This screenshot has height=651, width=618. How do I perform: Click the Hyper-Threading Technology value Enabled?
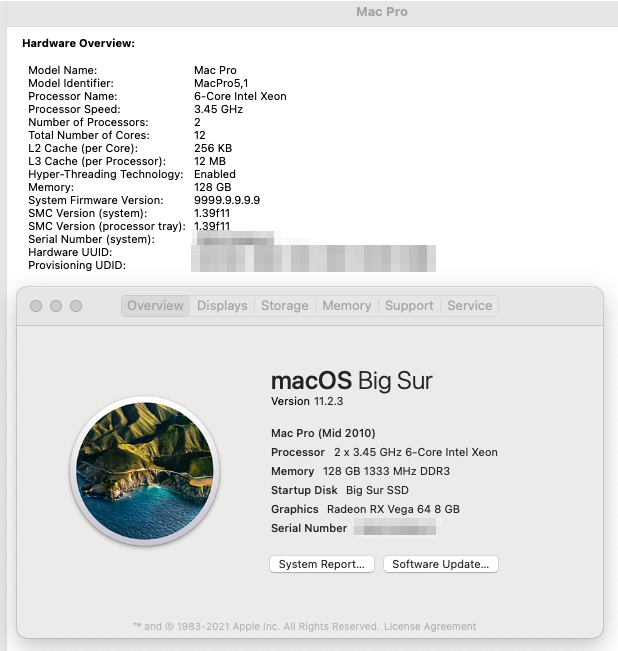click(x=215, y=174)
